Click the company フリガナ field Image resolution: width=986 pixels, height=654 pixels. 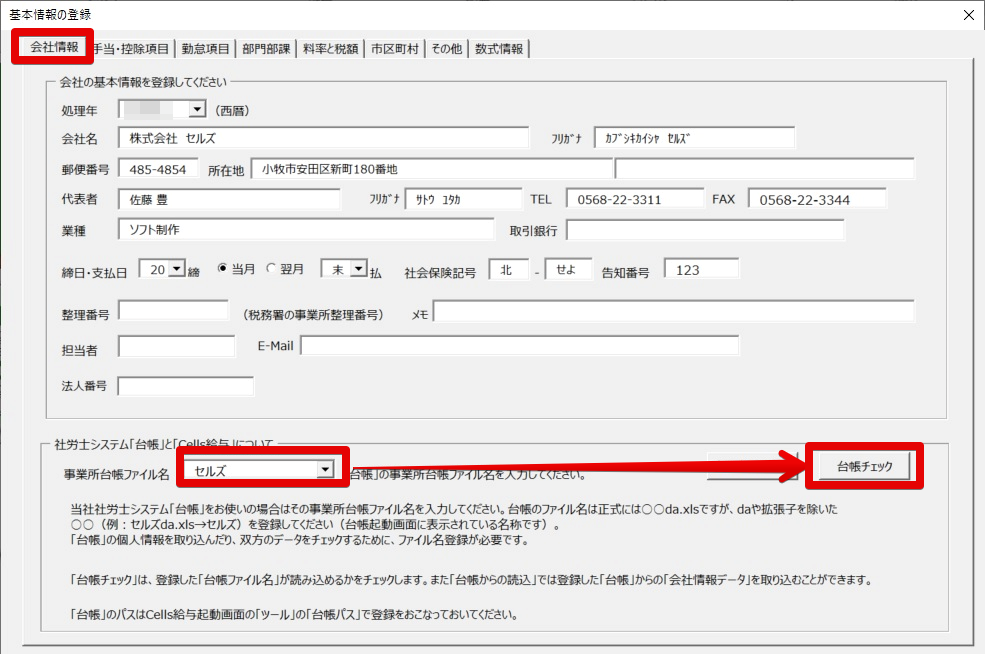694,138
